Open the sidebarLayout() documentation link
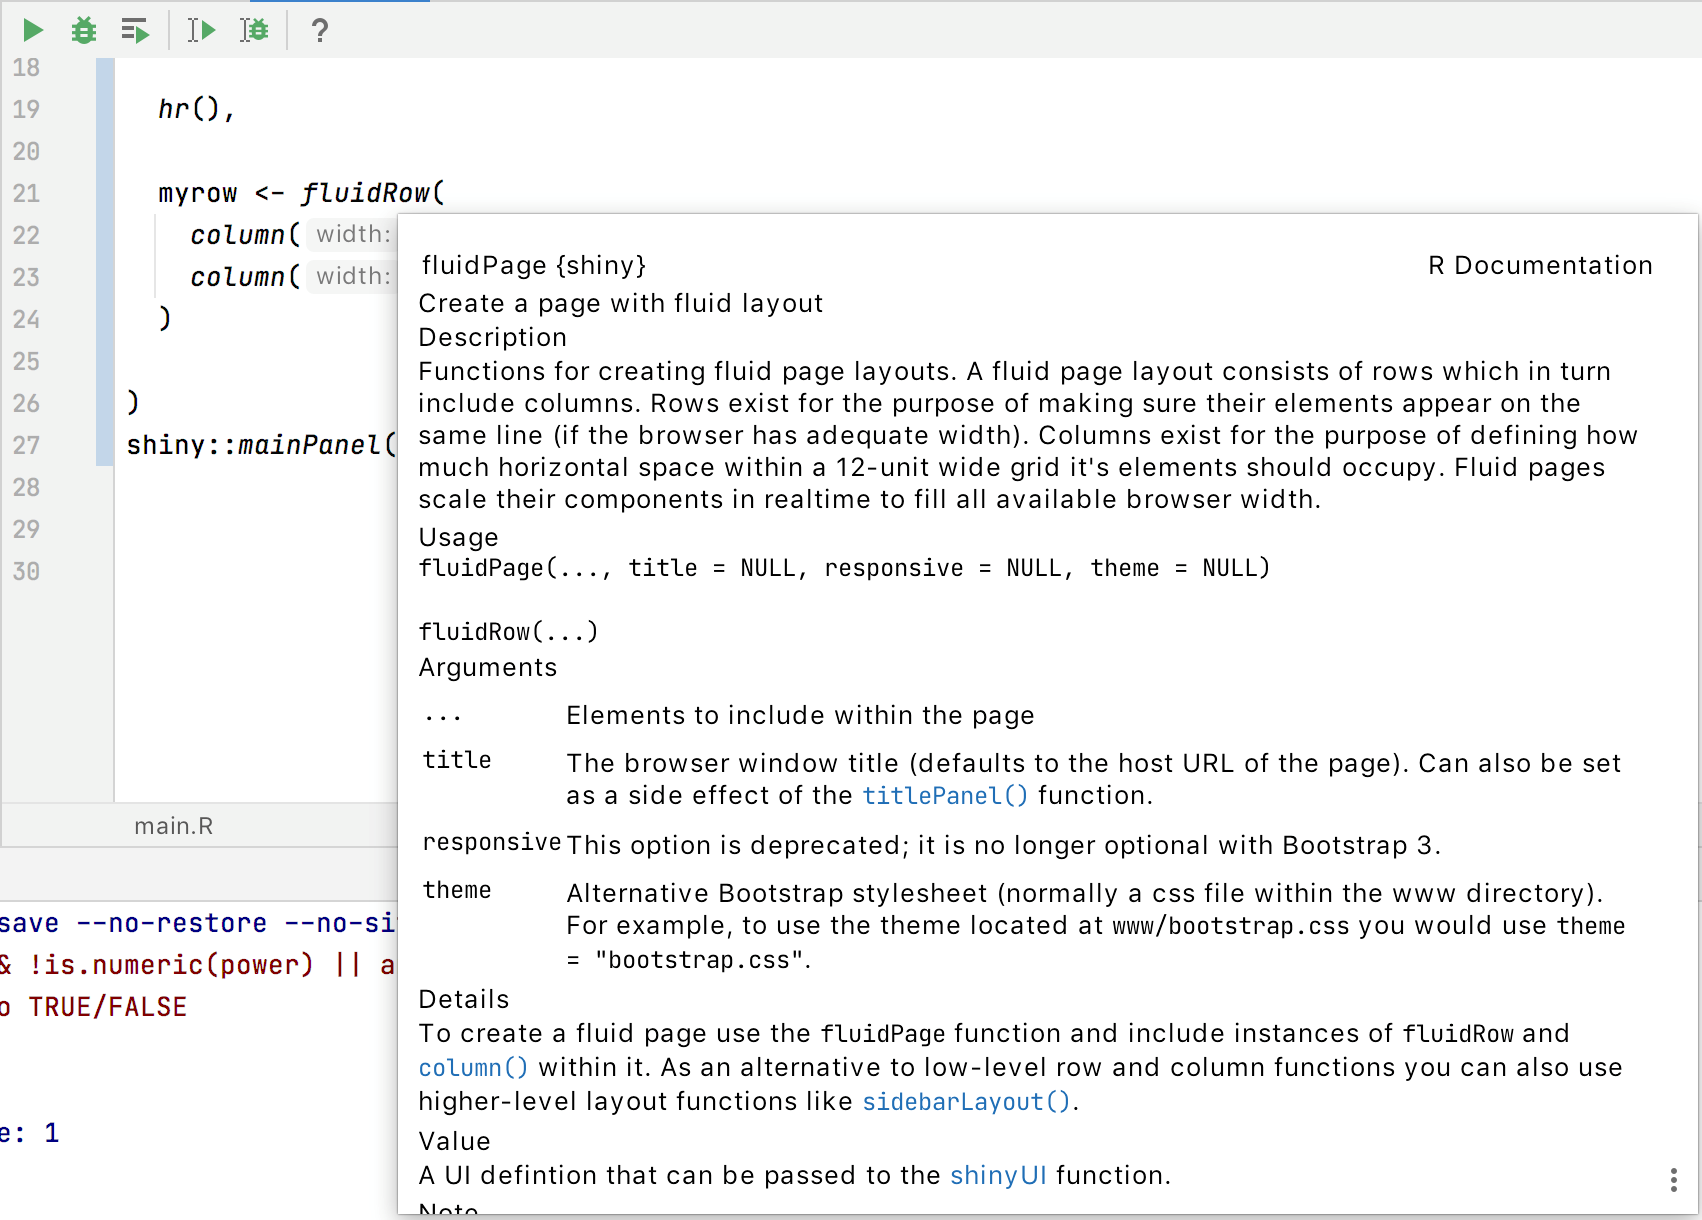Image resolution: width=1702 pixels, height=1220 pixels. [964, 1101]
